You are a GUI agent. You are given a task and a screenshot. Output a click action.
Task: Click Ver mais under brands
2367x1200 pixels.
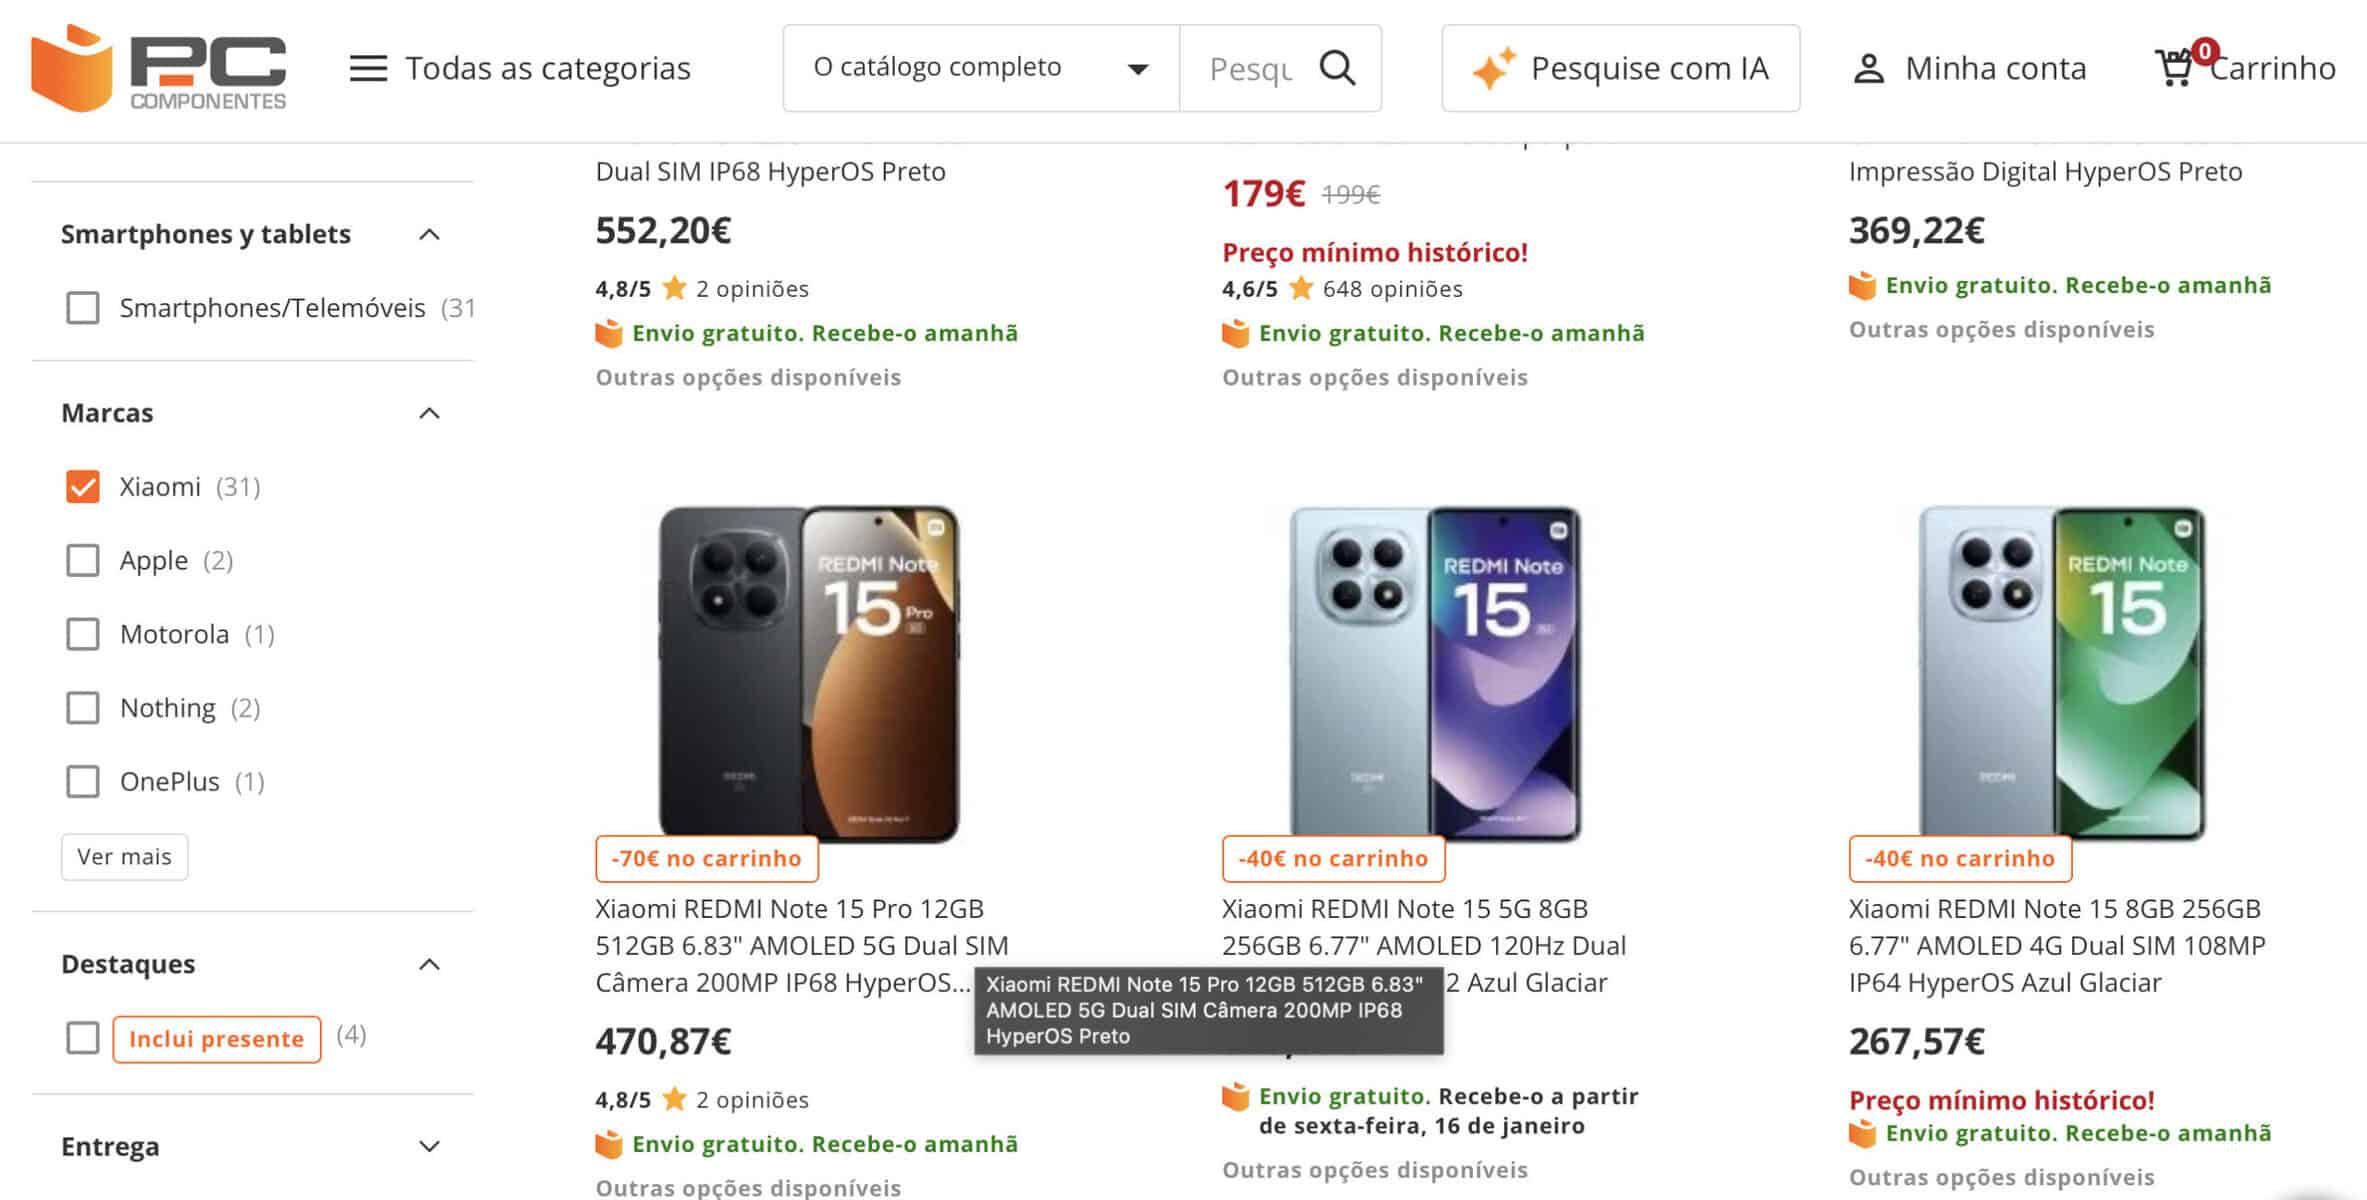pos(124,857)
